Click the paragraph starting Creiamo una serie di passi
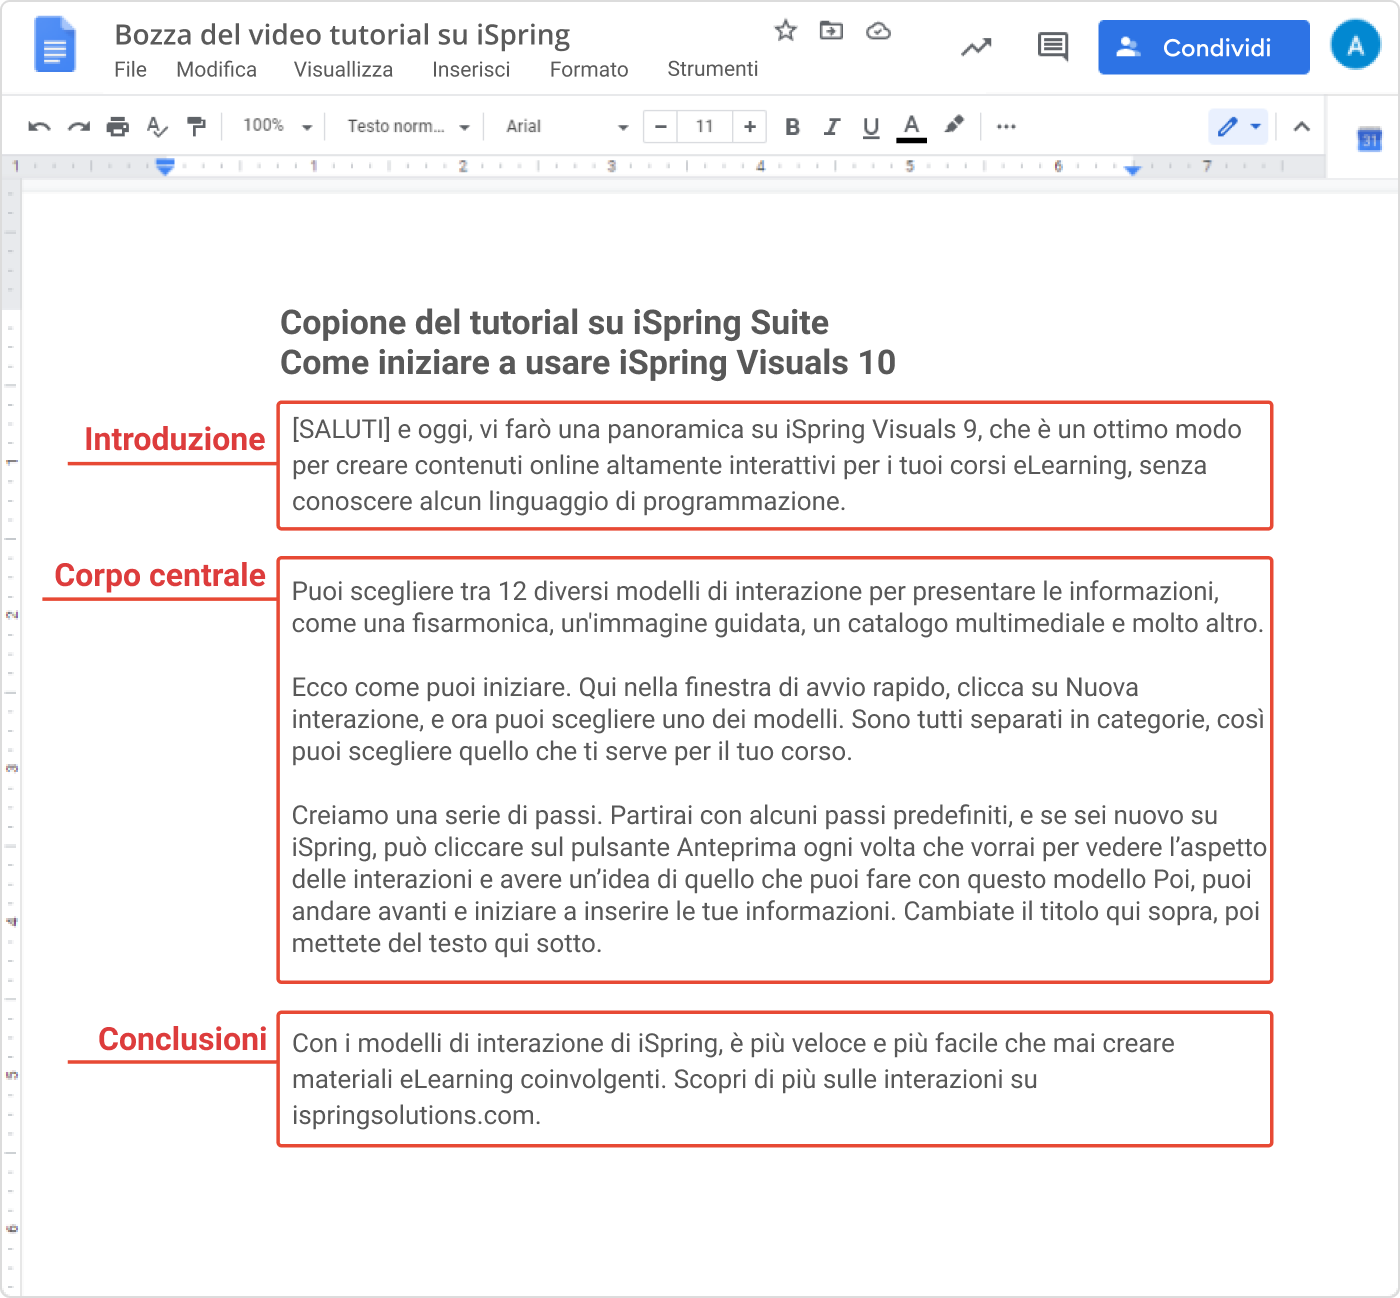 (x=779, y=879)
